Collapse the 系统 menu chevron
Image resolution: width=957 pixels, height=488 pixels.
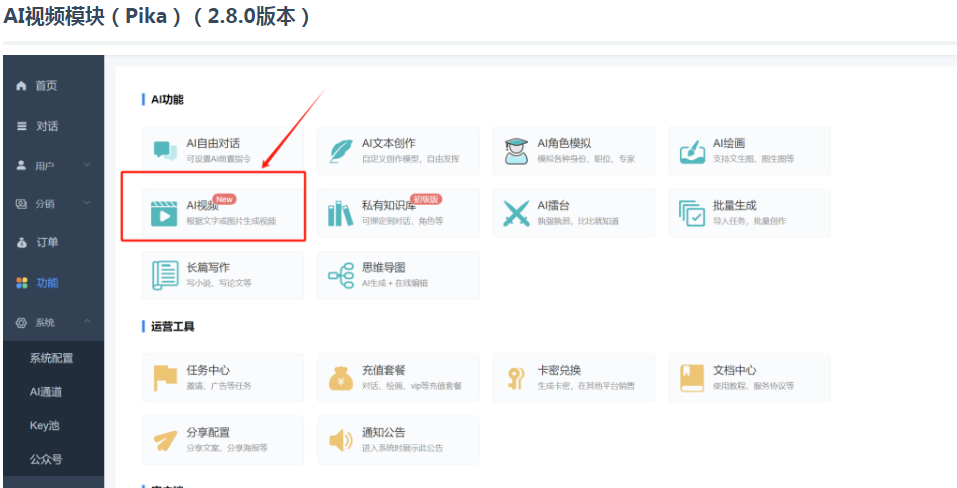point(87,321)
